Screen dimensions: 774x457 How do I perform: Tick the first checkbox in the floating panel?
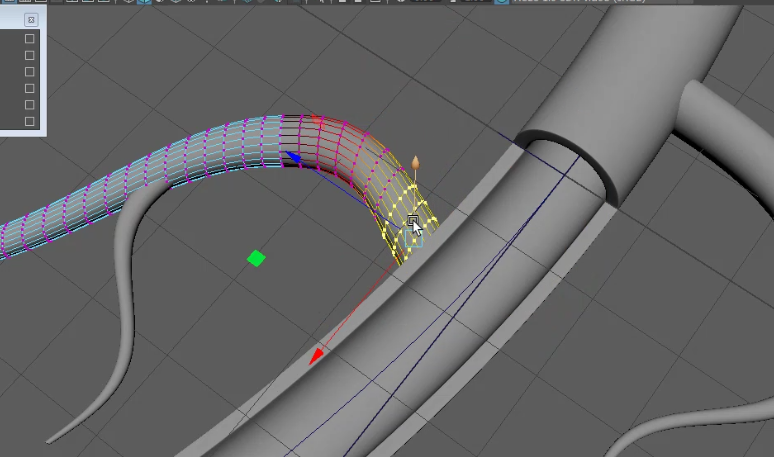pos(30,38)
